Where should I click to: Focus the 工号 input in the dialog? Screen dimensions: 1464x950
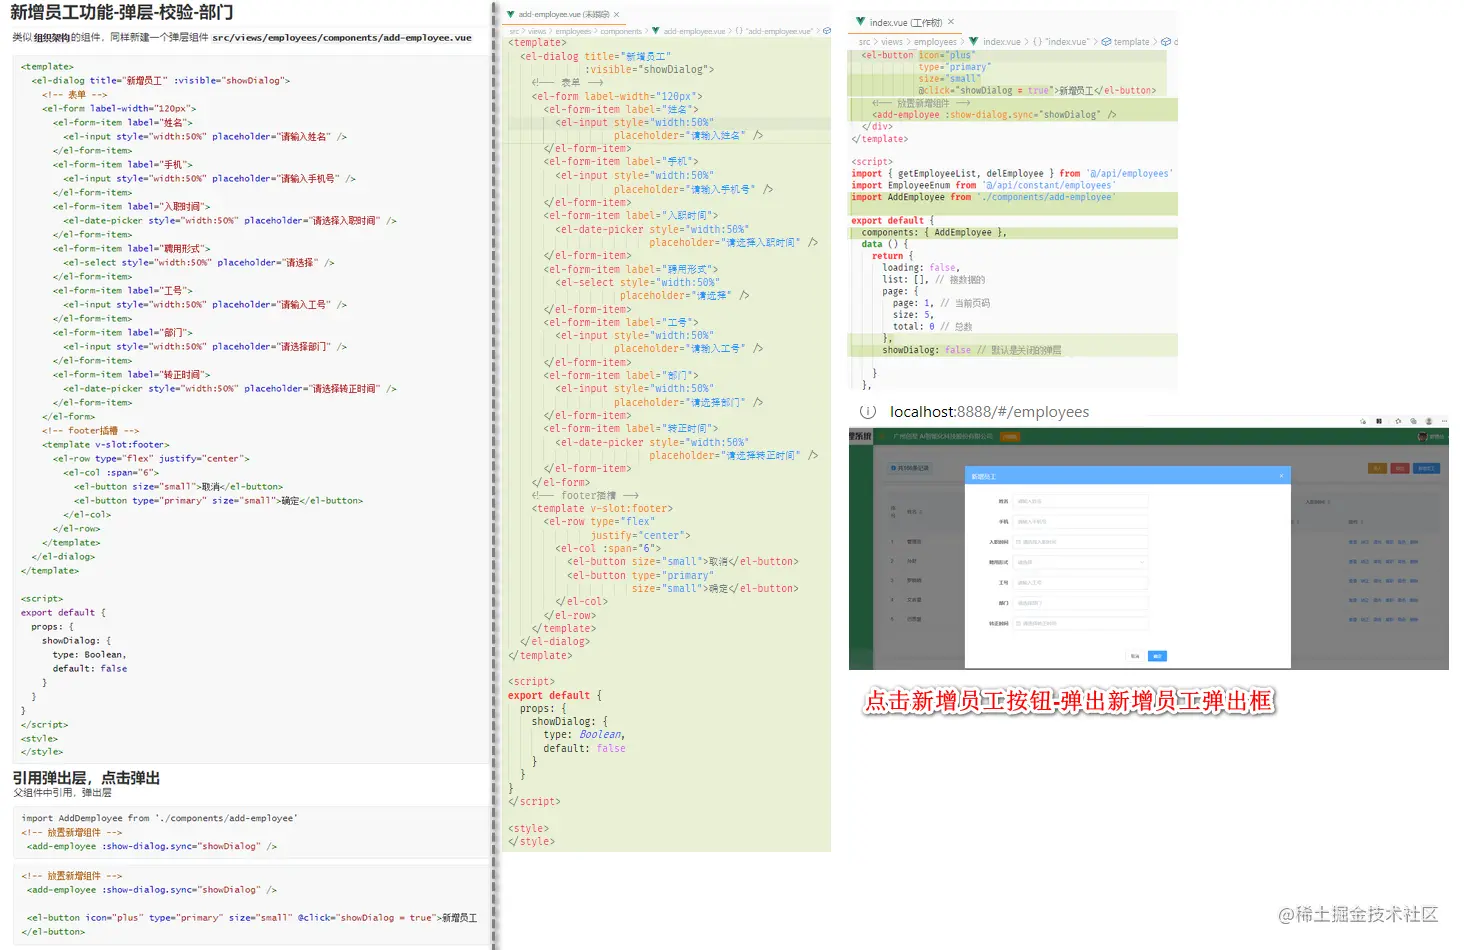point(1081,582)
